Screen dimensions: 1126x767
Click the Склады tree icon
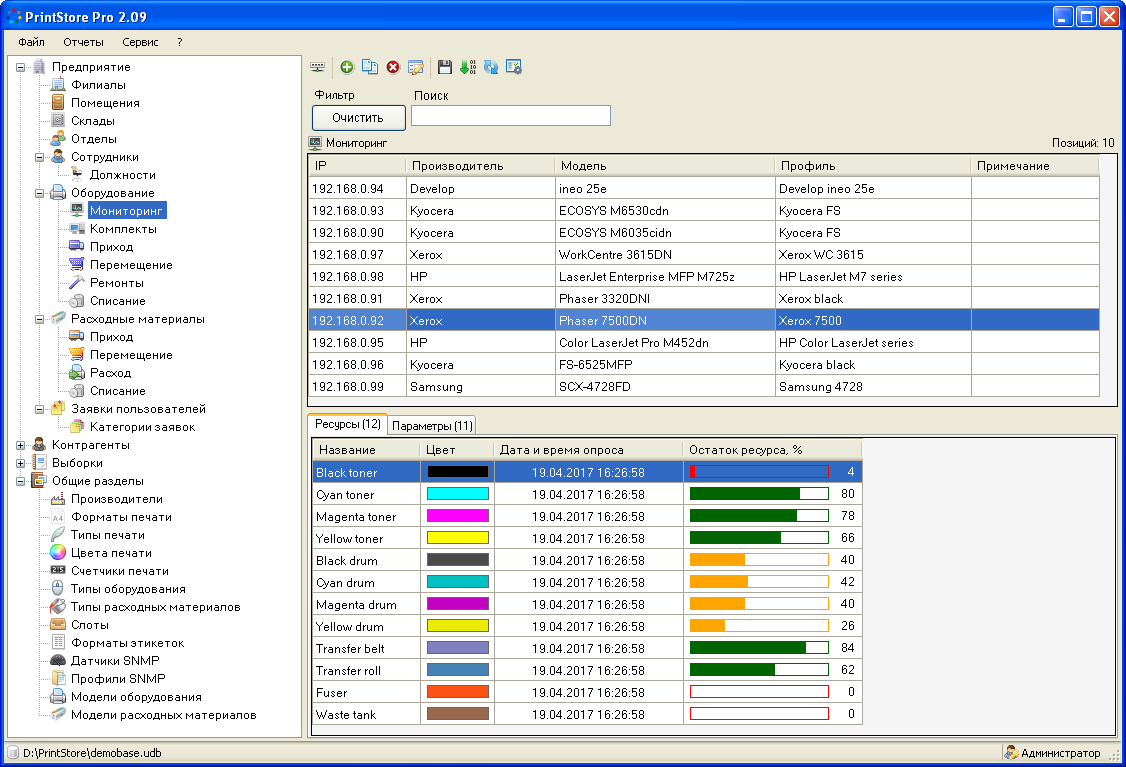[x=58, y=121]
